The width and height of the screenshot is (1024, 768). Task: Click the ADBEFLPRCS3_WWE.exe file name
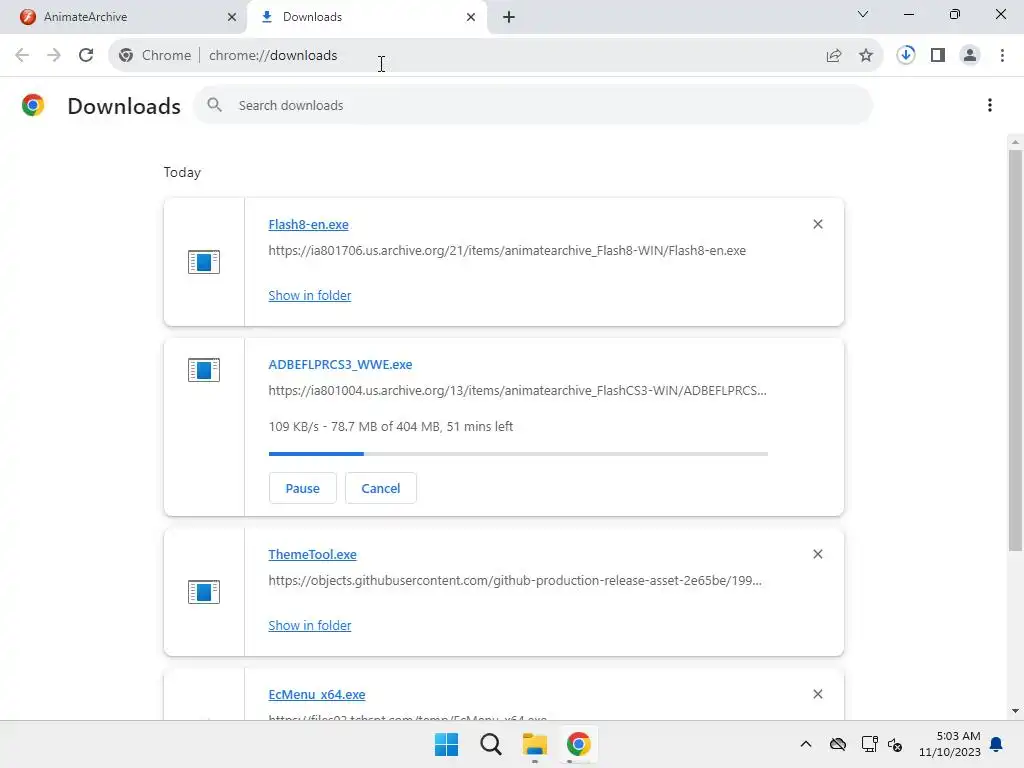(x=340, y=364)
